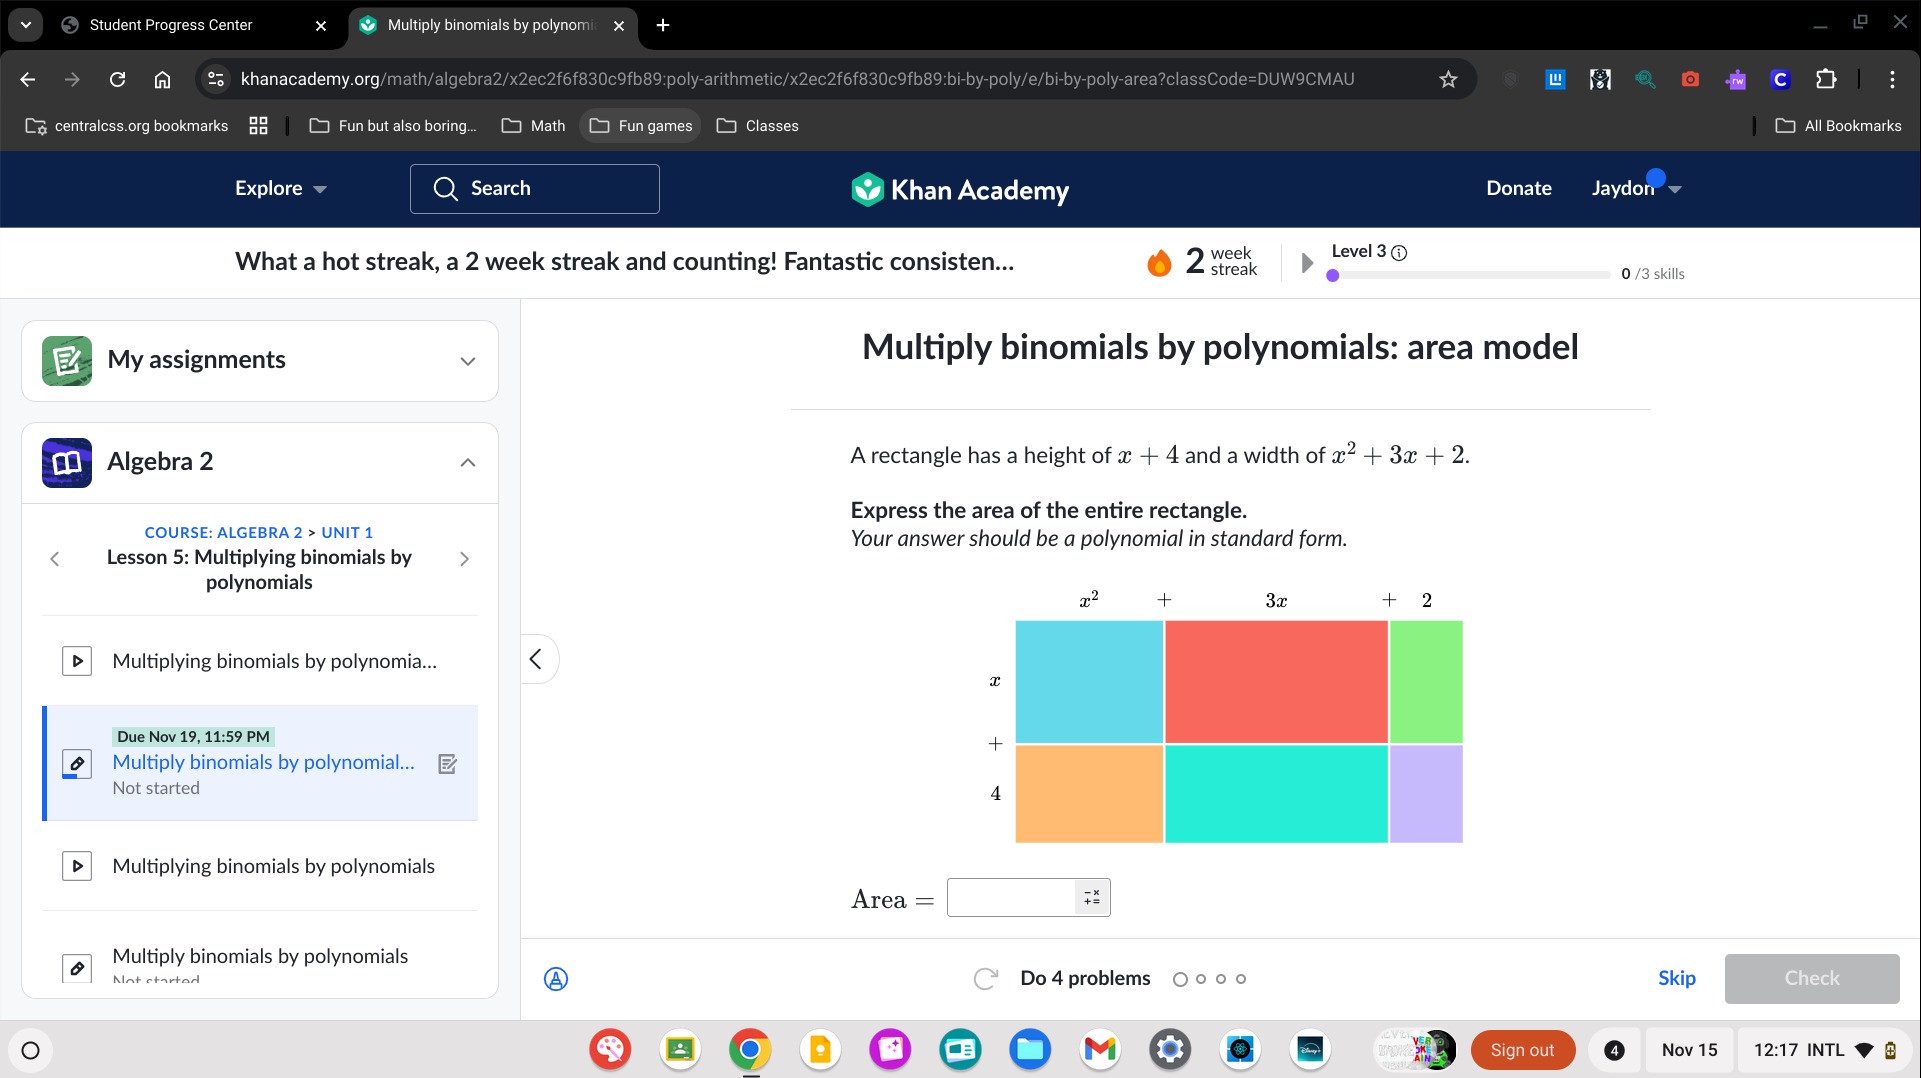Open the Fun games bookmarks folder
Viewport: 1921px width, 1078px height.
641,126
